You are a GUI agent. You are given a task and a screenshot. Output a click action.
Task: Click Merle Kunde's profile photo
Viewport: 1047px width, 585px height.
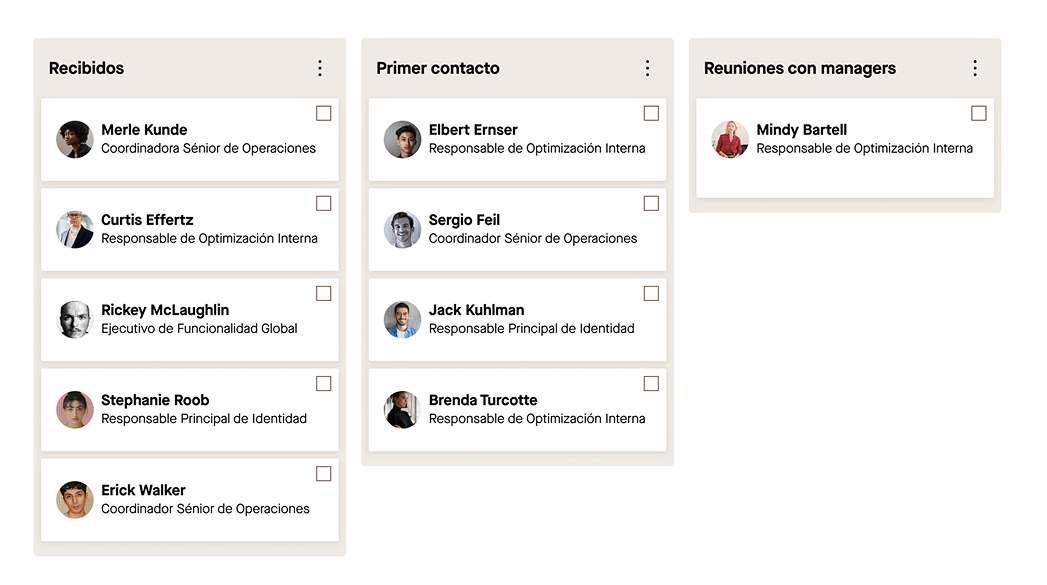(75, 140)
